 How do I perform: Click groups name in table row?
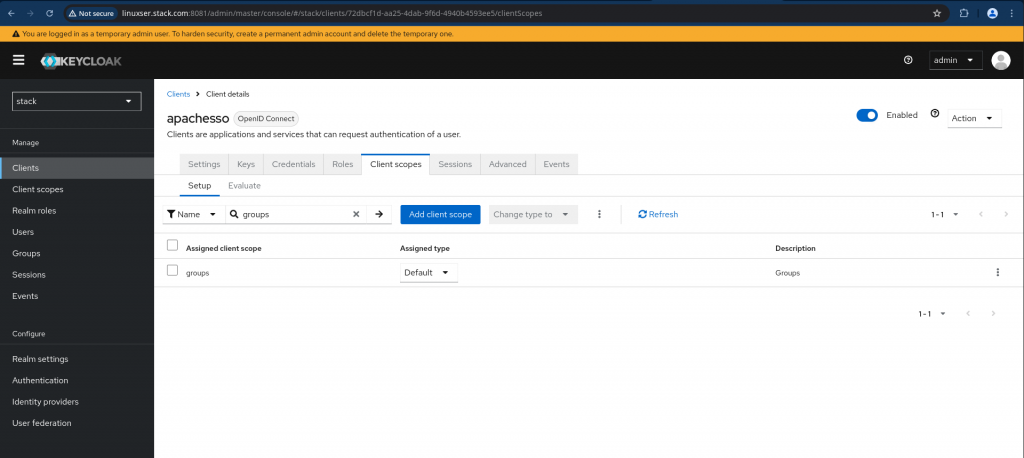(x=197, y=273)
